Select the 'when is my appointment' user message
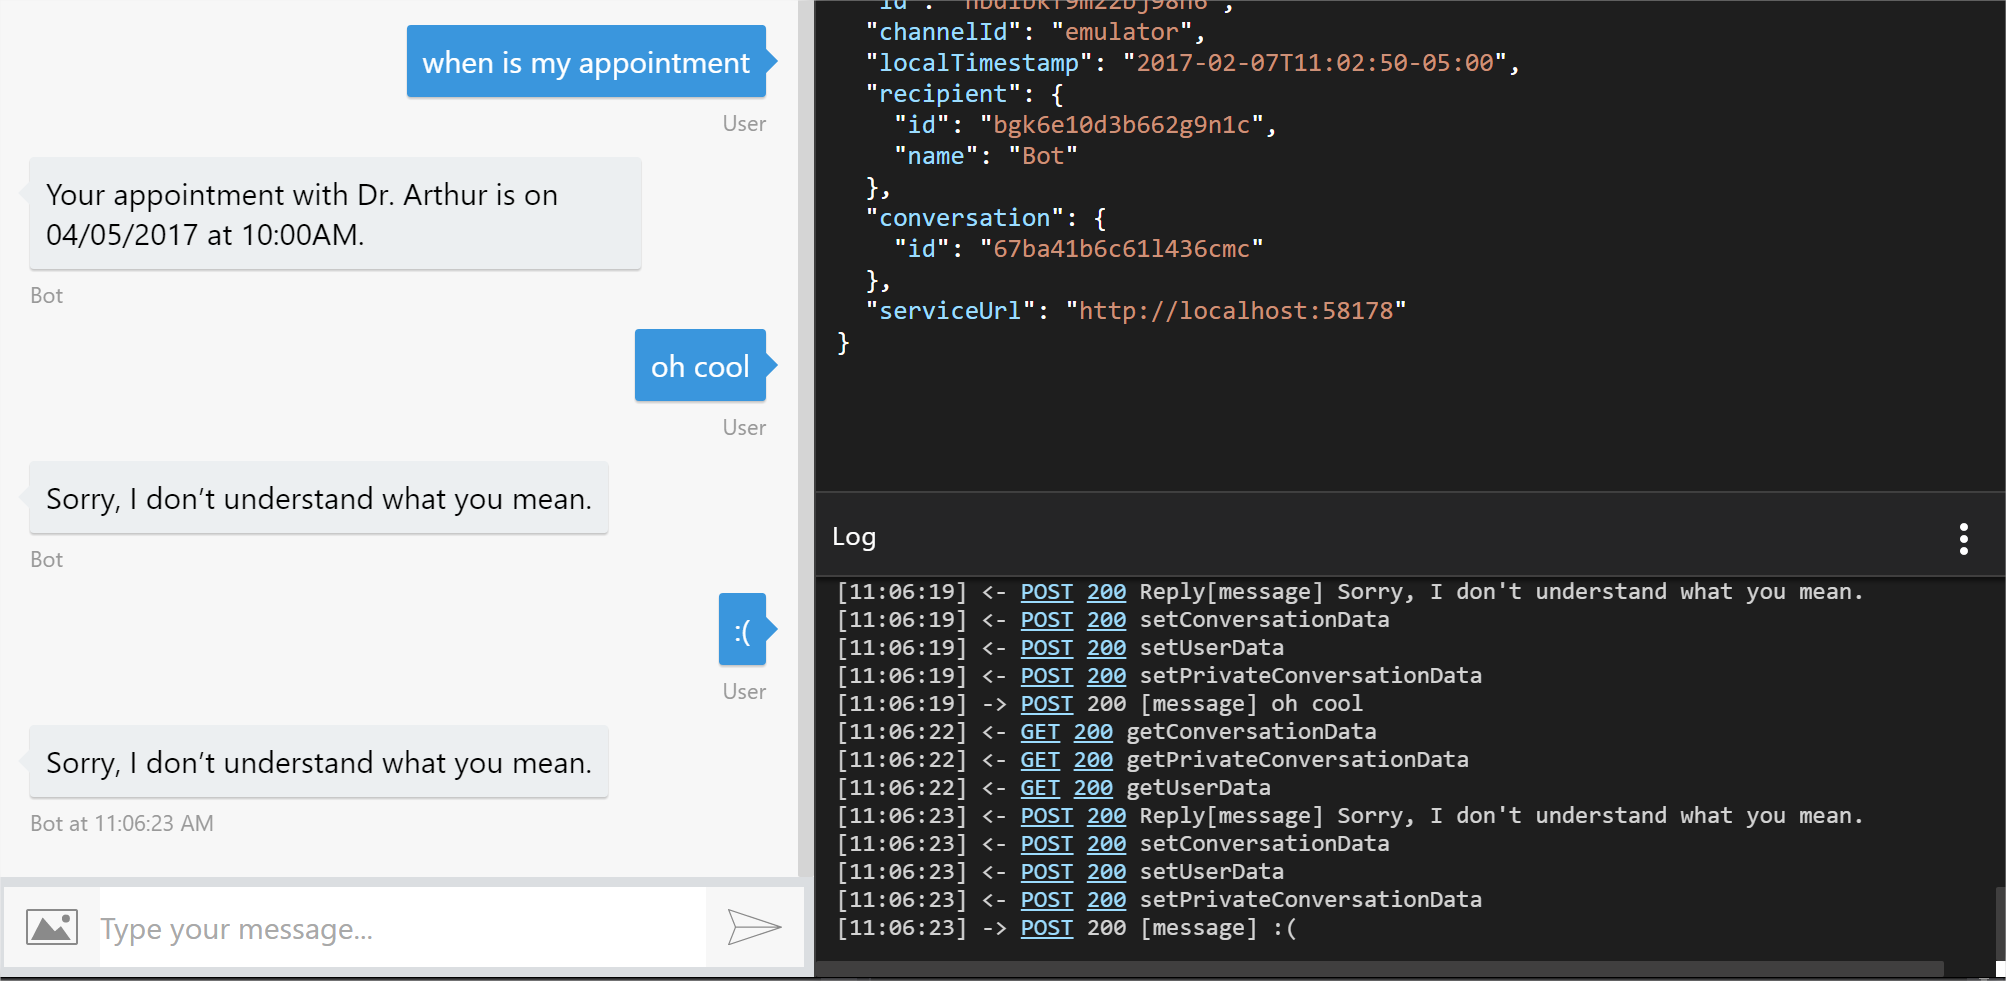Viewport: 2006px width, 981px height. tap(586, 62)
